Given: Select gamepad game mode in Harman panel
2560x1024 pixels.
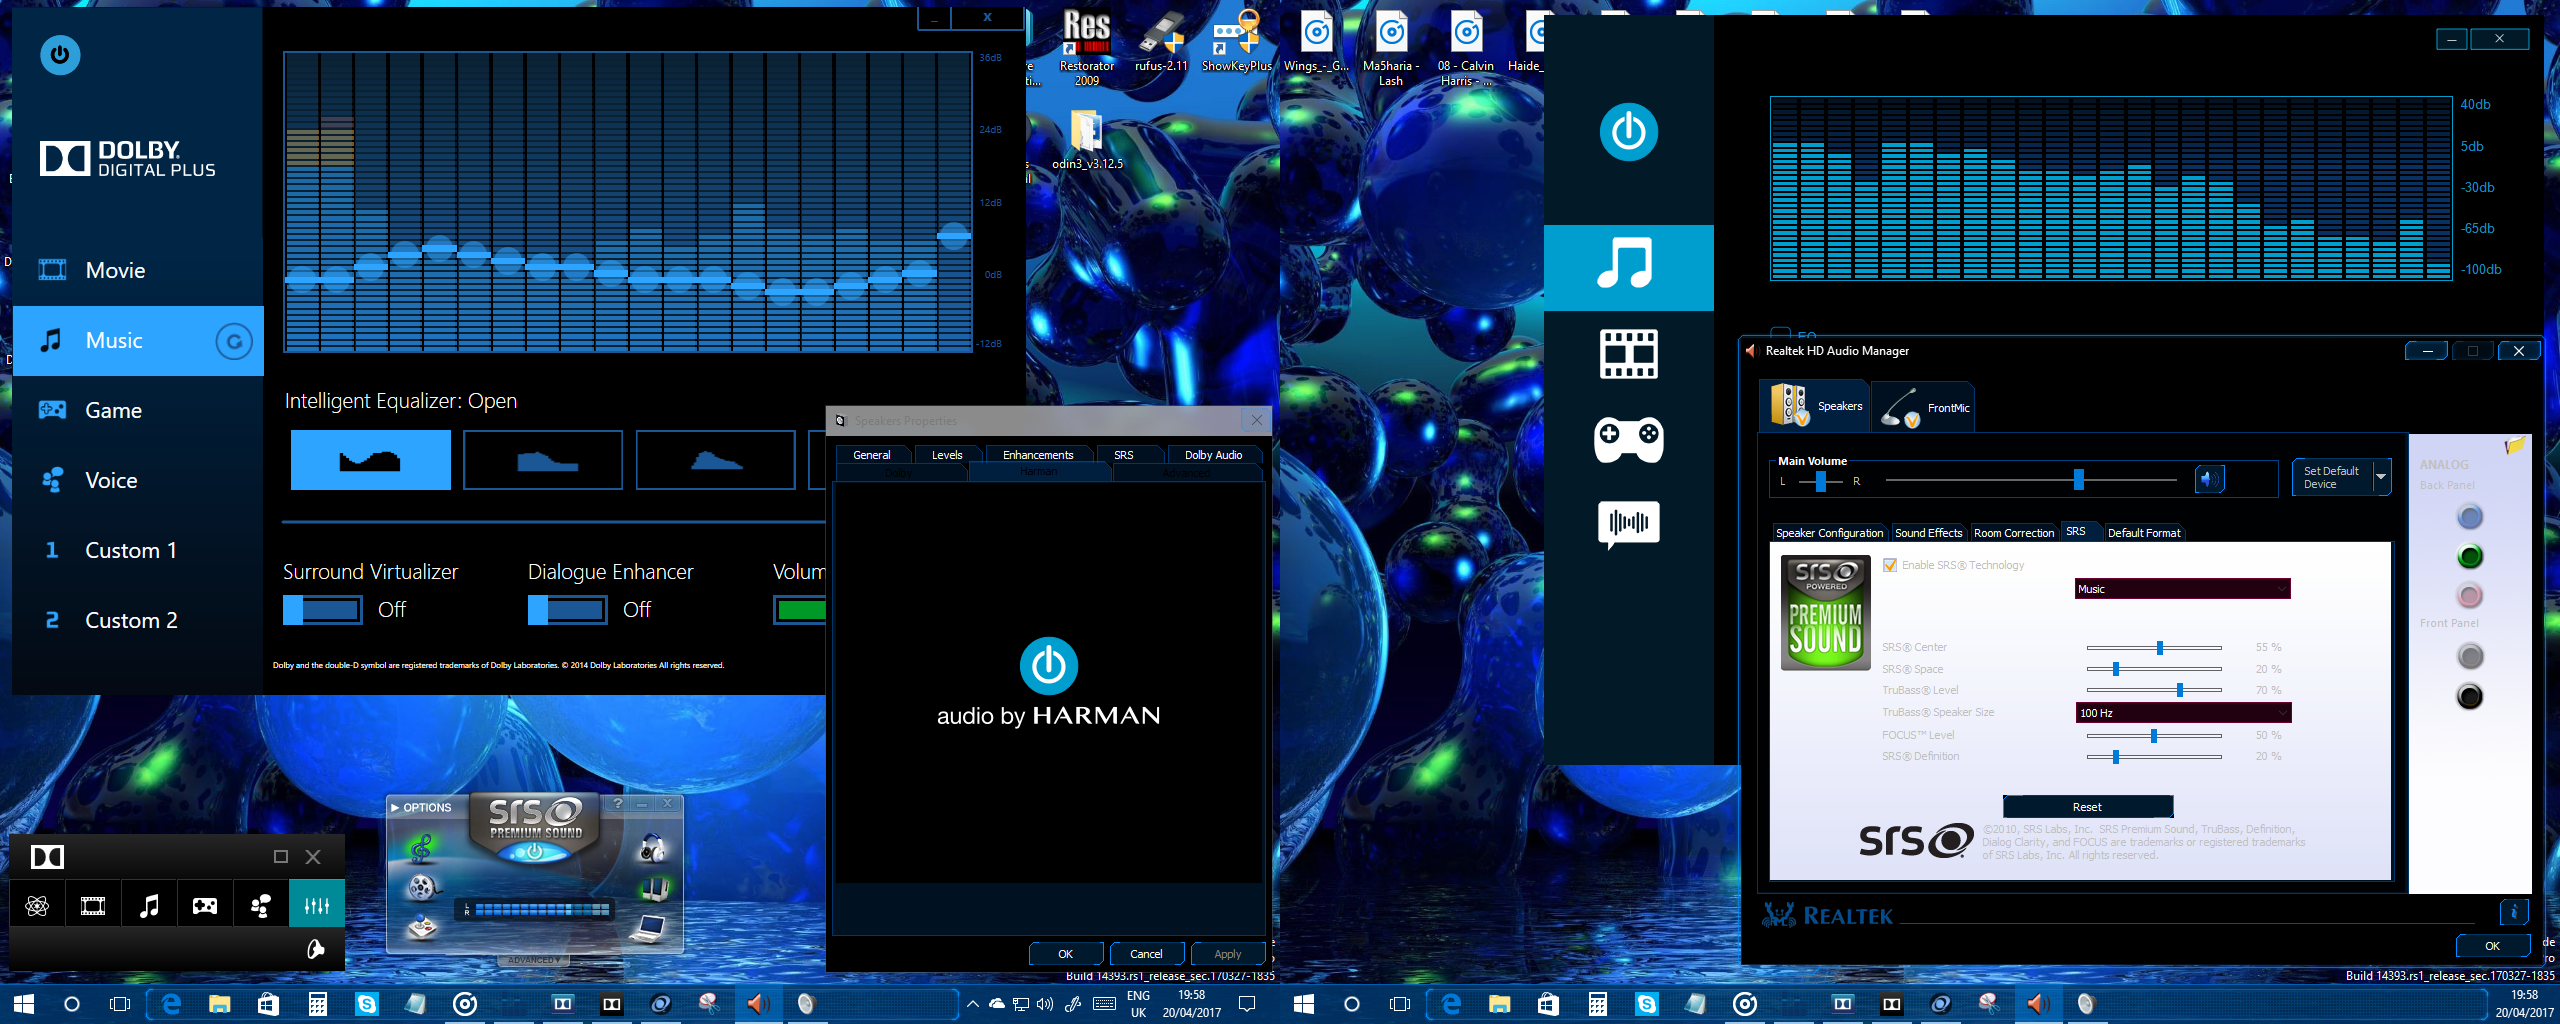Looking at the screenshot, I should [1628, 439].
